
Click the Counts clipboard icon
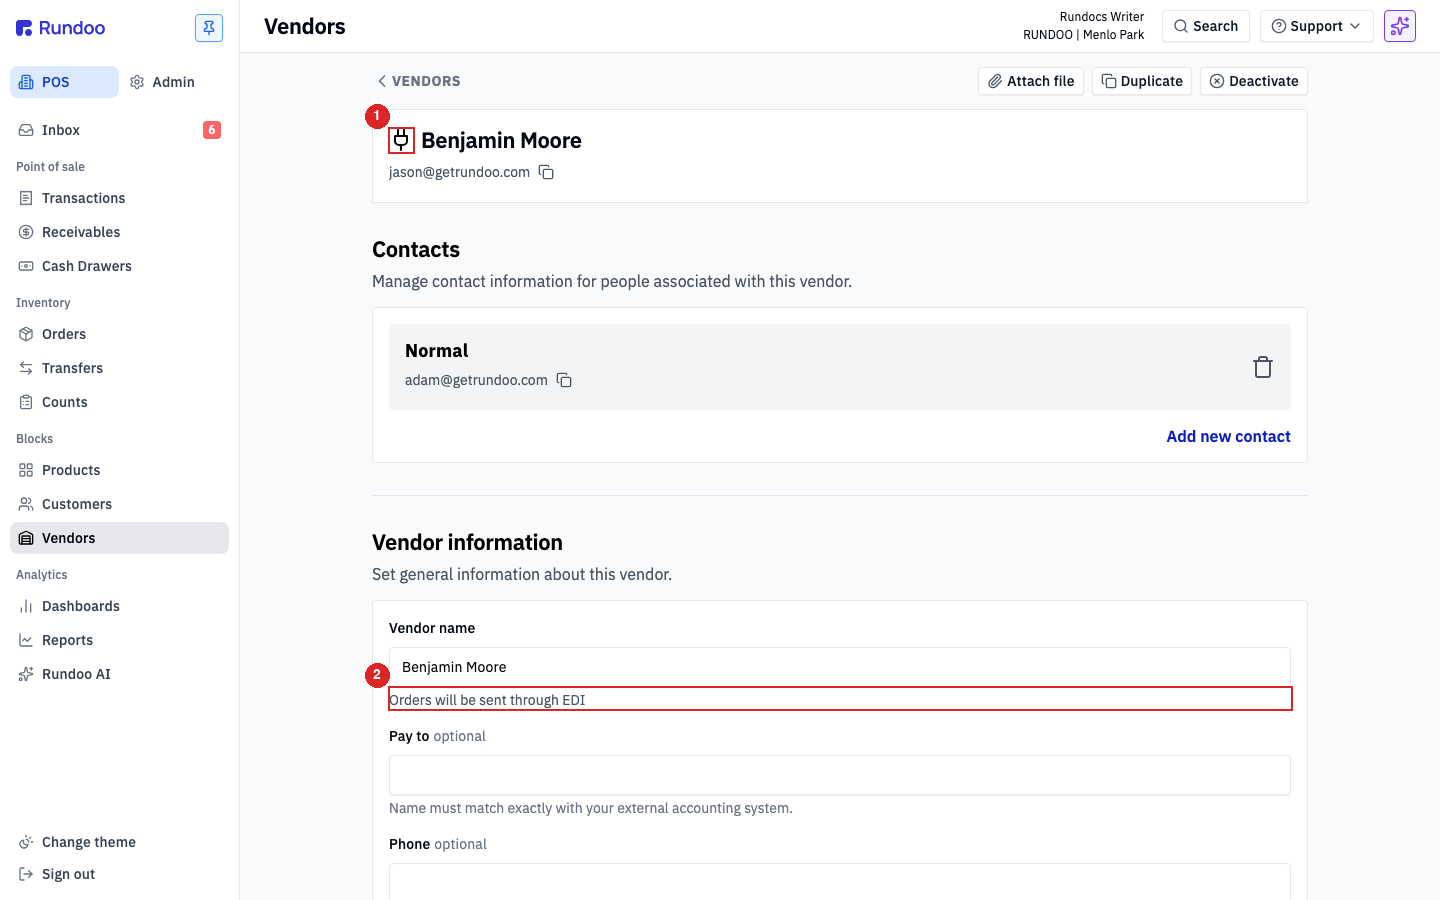point(26,402)
